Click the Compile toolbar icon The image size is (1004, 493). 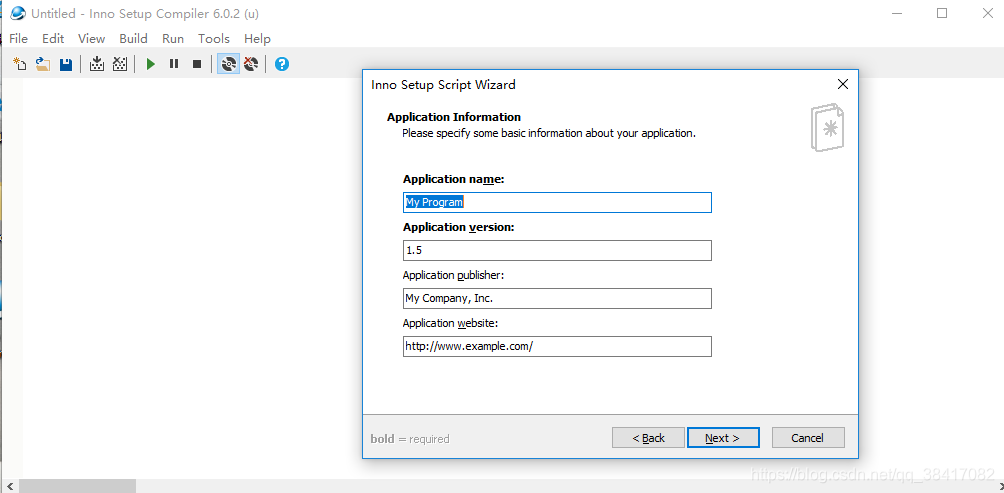pos(97,64)
